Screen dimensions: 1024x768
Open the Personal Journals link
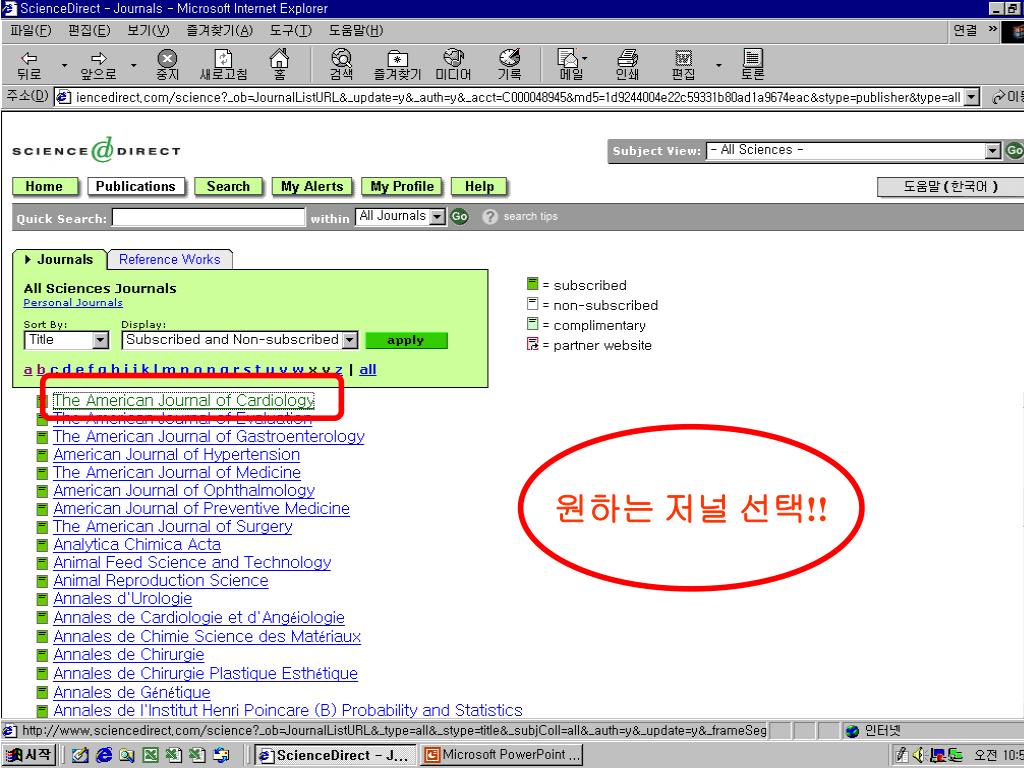pos(73,303)
